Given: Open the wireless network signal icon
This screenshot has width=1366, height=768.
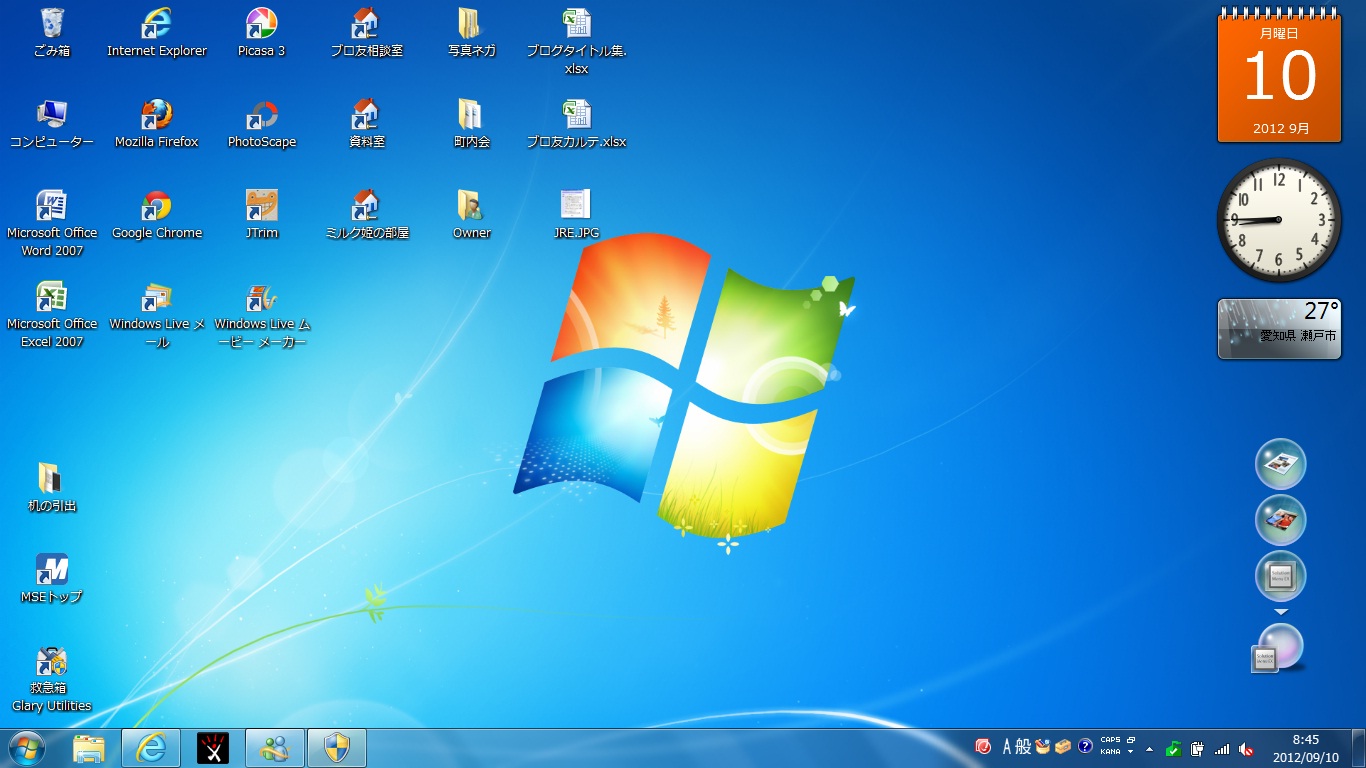Looking at the screenshot, I should [x=1222, y=748].
